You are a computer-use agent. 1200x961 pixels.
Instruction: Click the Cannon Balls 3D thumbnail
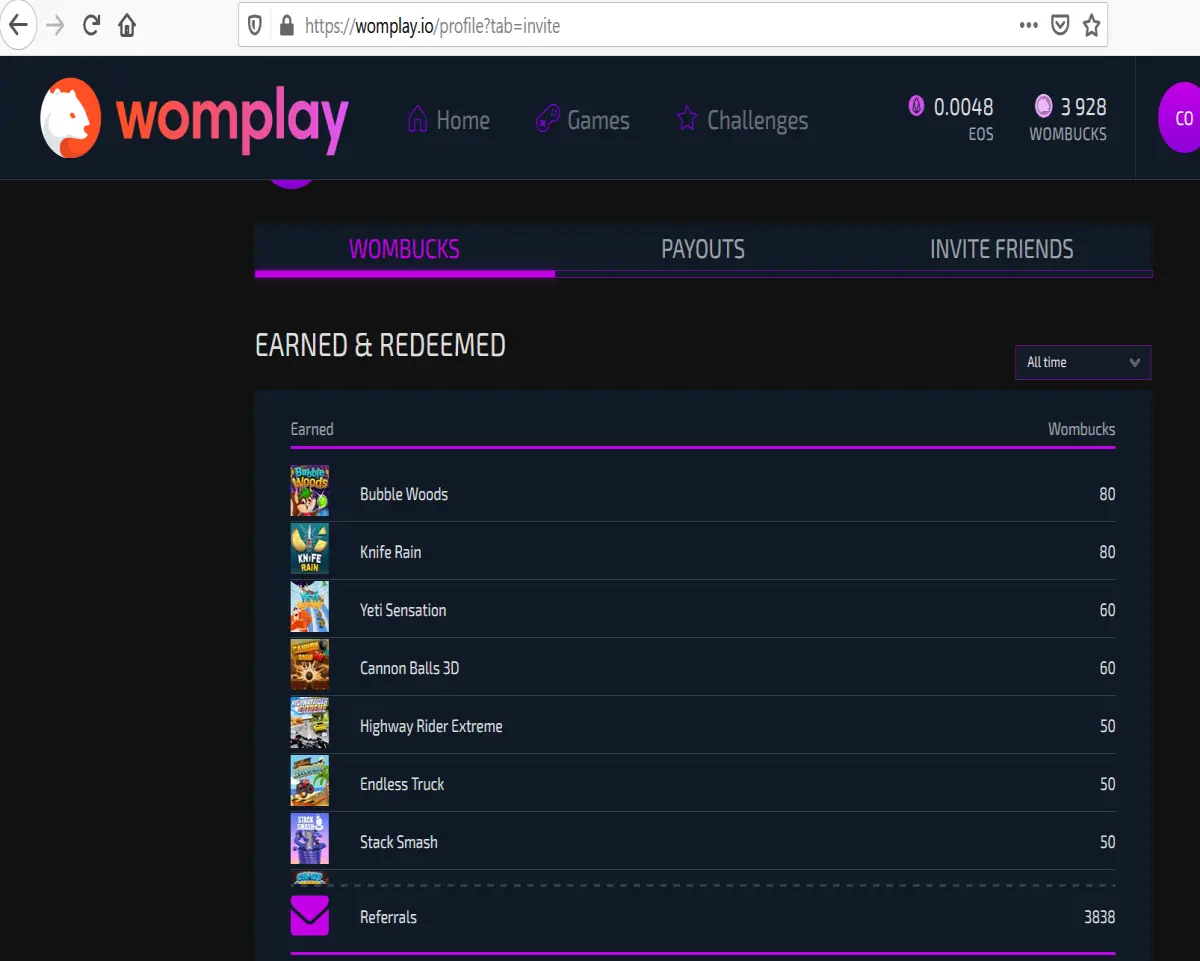pyautogui.click(x=309, y=665)
